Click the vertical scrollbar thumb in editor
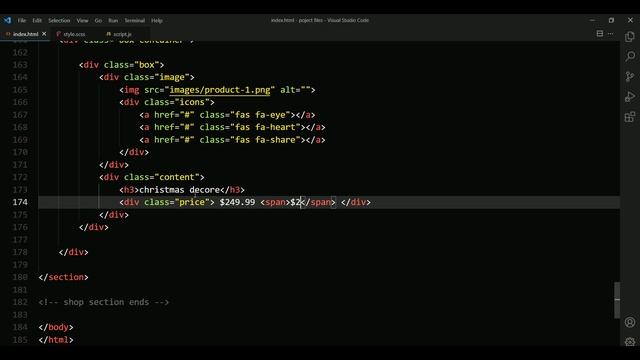This screenshot has width=640, height=360. [x=617, y=300]
